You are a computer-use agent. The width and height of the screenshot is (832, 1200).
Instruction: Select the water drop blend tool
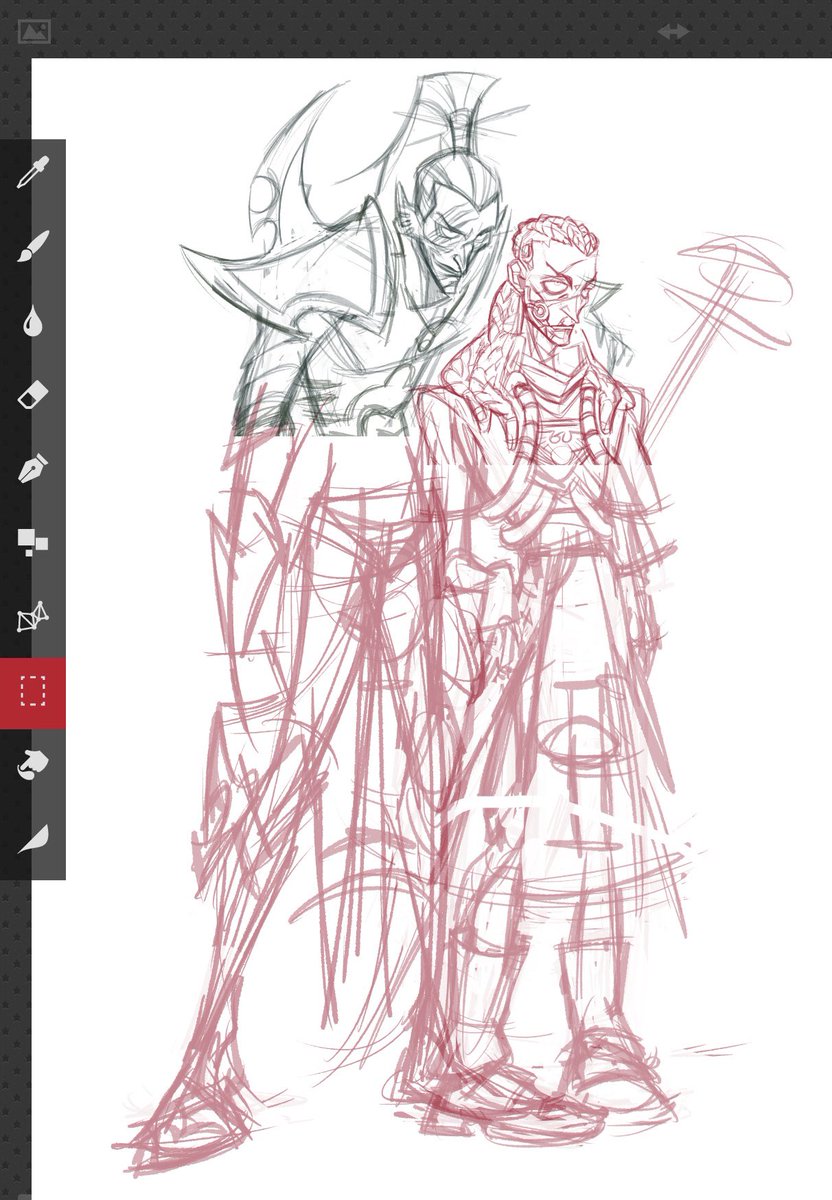click(x=33, y=321)
